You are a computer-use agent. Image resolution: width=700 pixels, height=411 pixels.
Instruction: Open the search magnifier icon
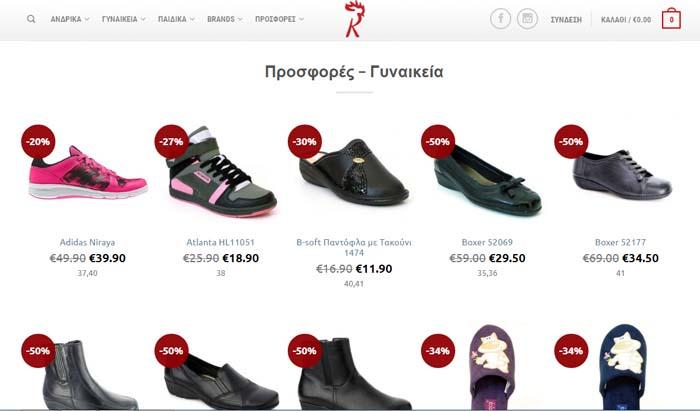pos(31,19)
